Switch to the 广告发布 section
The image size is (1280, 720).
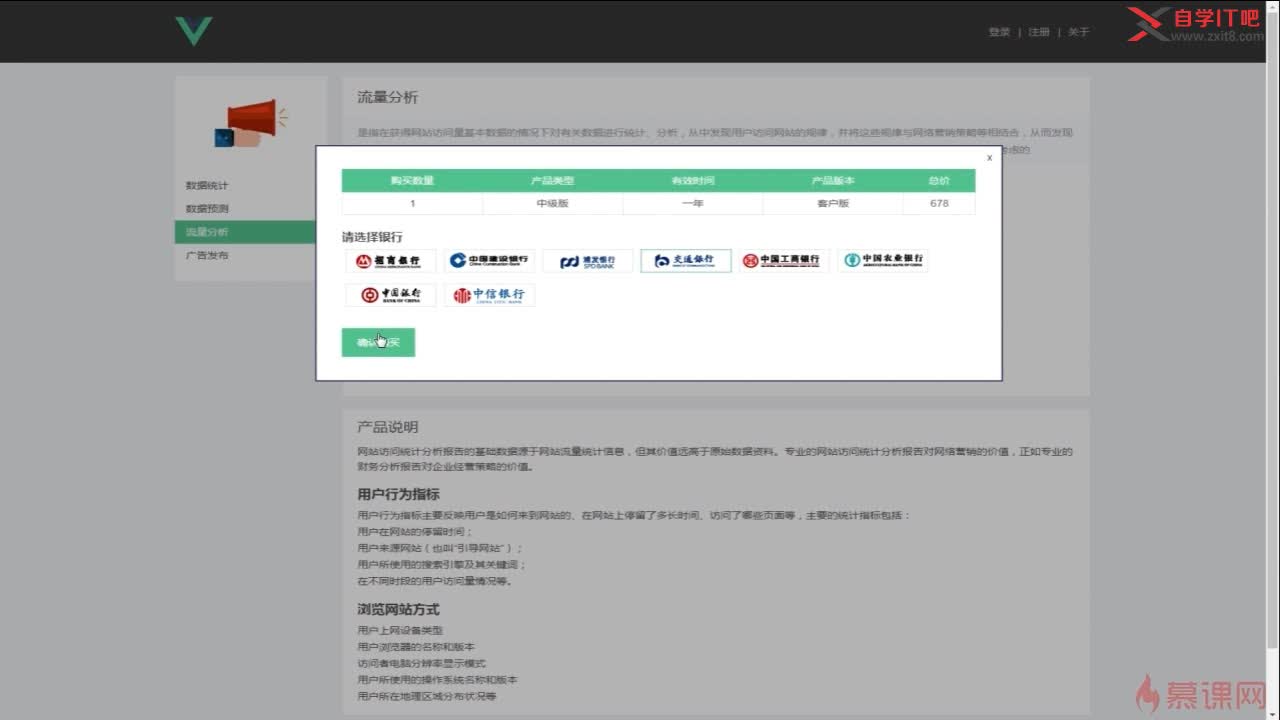[x=210, y=255]
